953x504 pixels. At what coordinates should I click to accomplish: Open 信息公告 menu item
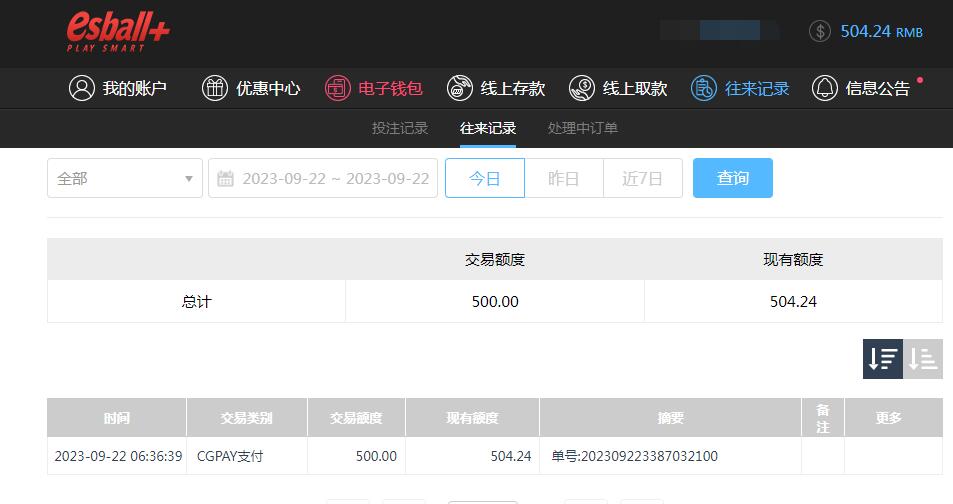pos(861,88)
